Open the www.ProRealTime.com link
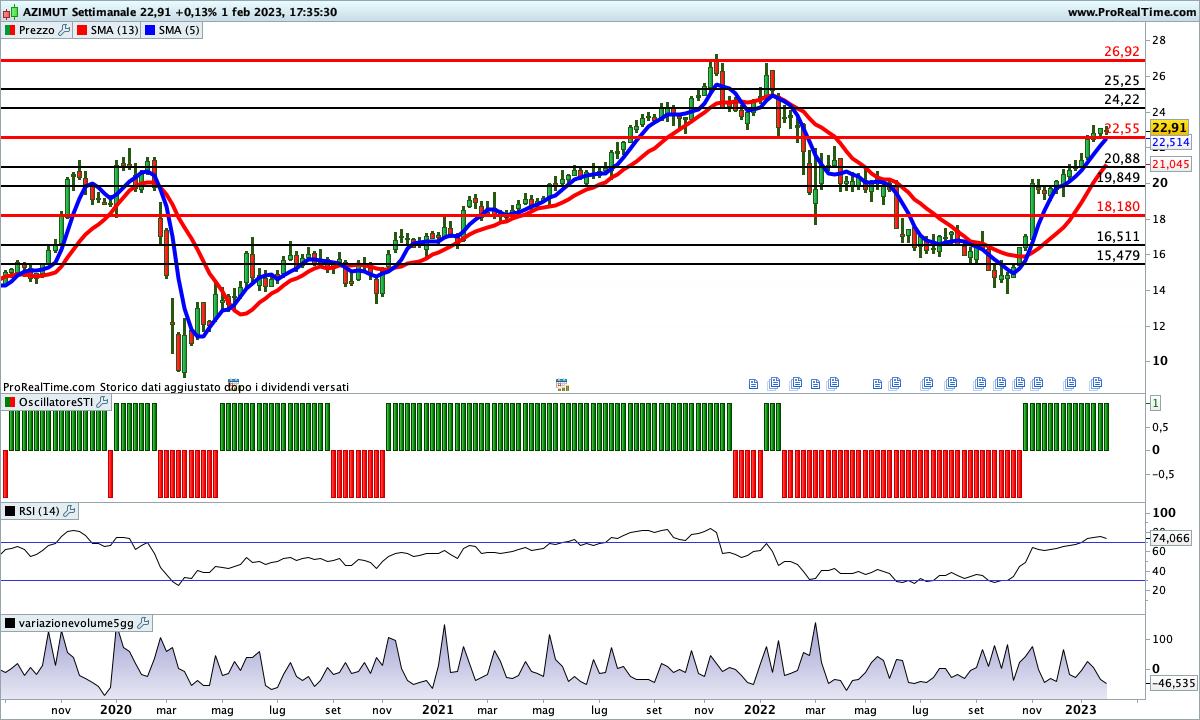The height and width of the screenshot is (720, 1200). (1132, 12)
